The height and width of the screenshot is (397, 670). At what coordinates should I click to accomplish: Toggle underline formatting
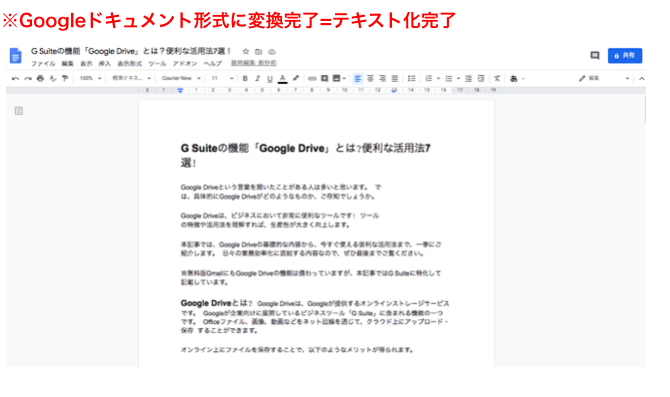click(x=270, y=79)
